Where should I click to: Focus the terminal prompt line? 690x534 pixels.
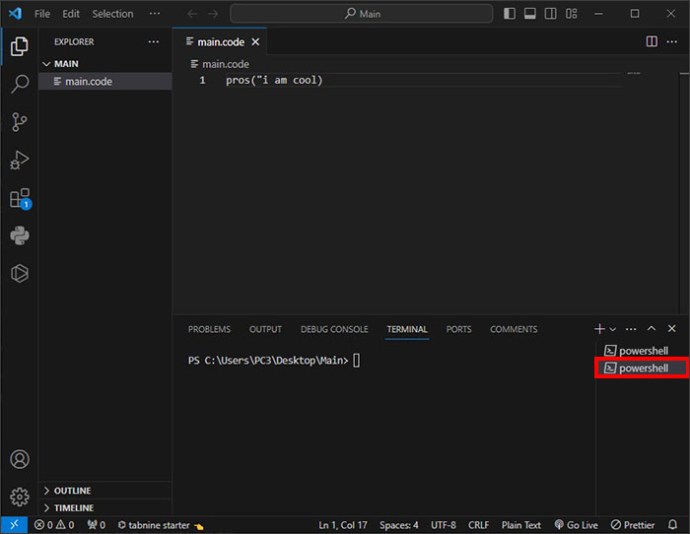(274, 361)
